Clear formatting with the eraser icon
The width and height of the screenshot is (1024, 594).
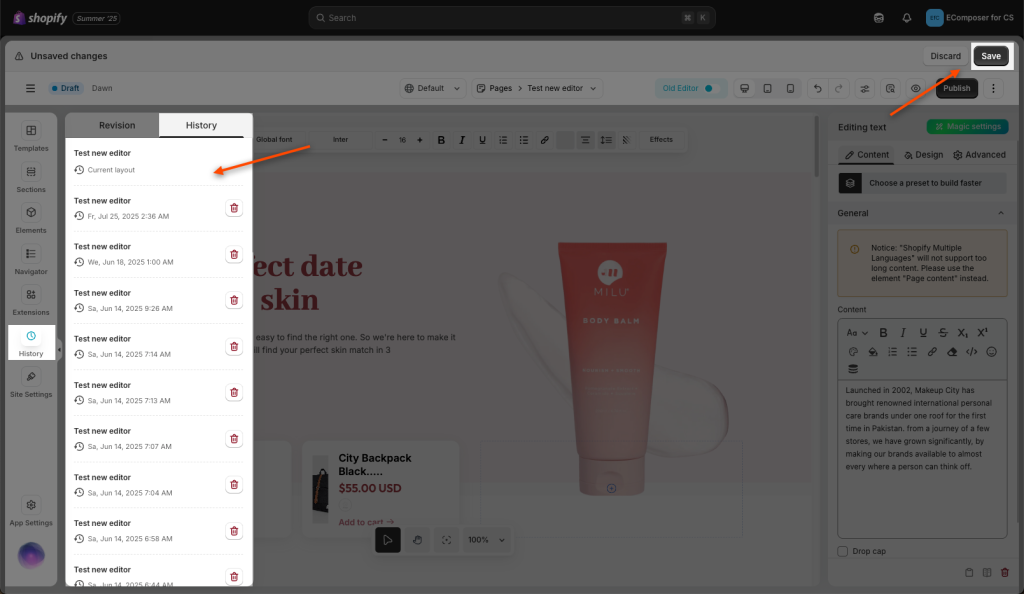[952, 352]
